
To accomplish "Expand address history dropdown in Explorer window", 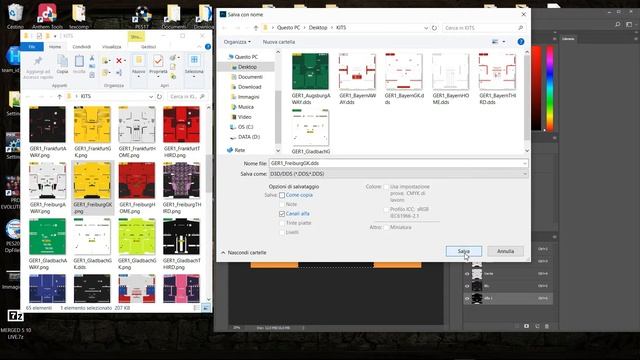I will pyautogui.click(x=151, y=96).
